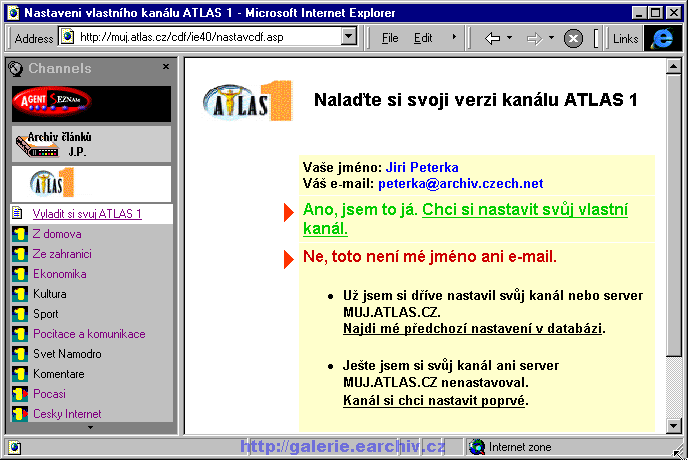
Task: Open Vyladit si svuj ATLAS 1 link
Action: click(87, 214)
